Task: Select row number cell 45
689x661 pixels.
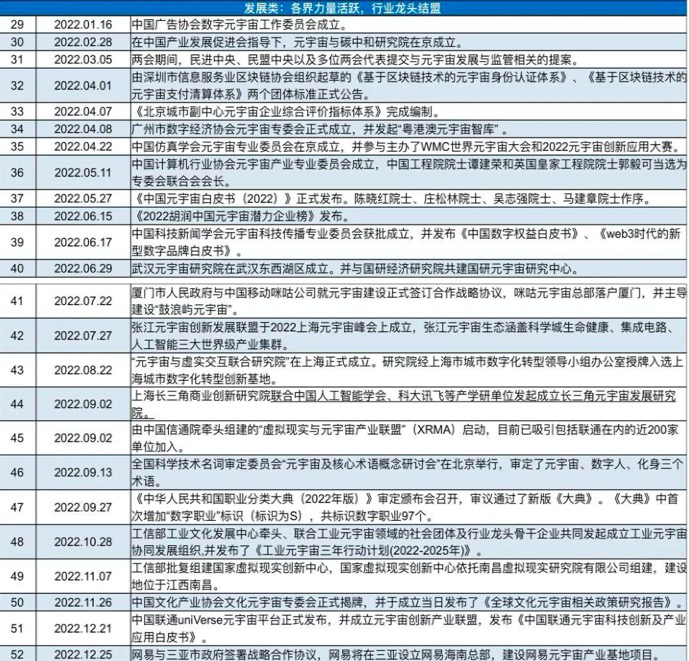Action: coord(17,438)
